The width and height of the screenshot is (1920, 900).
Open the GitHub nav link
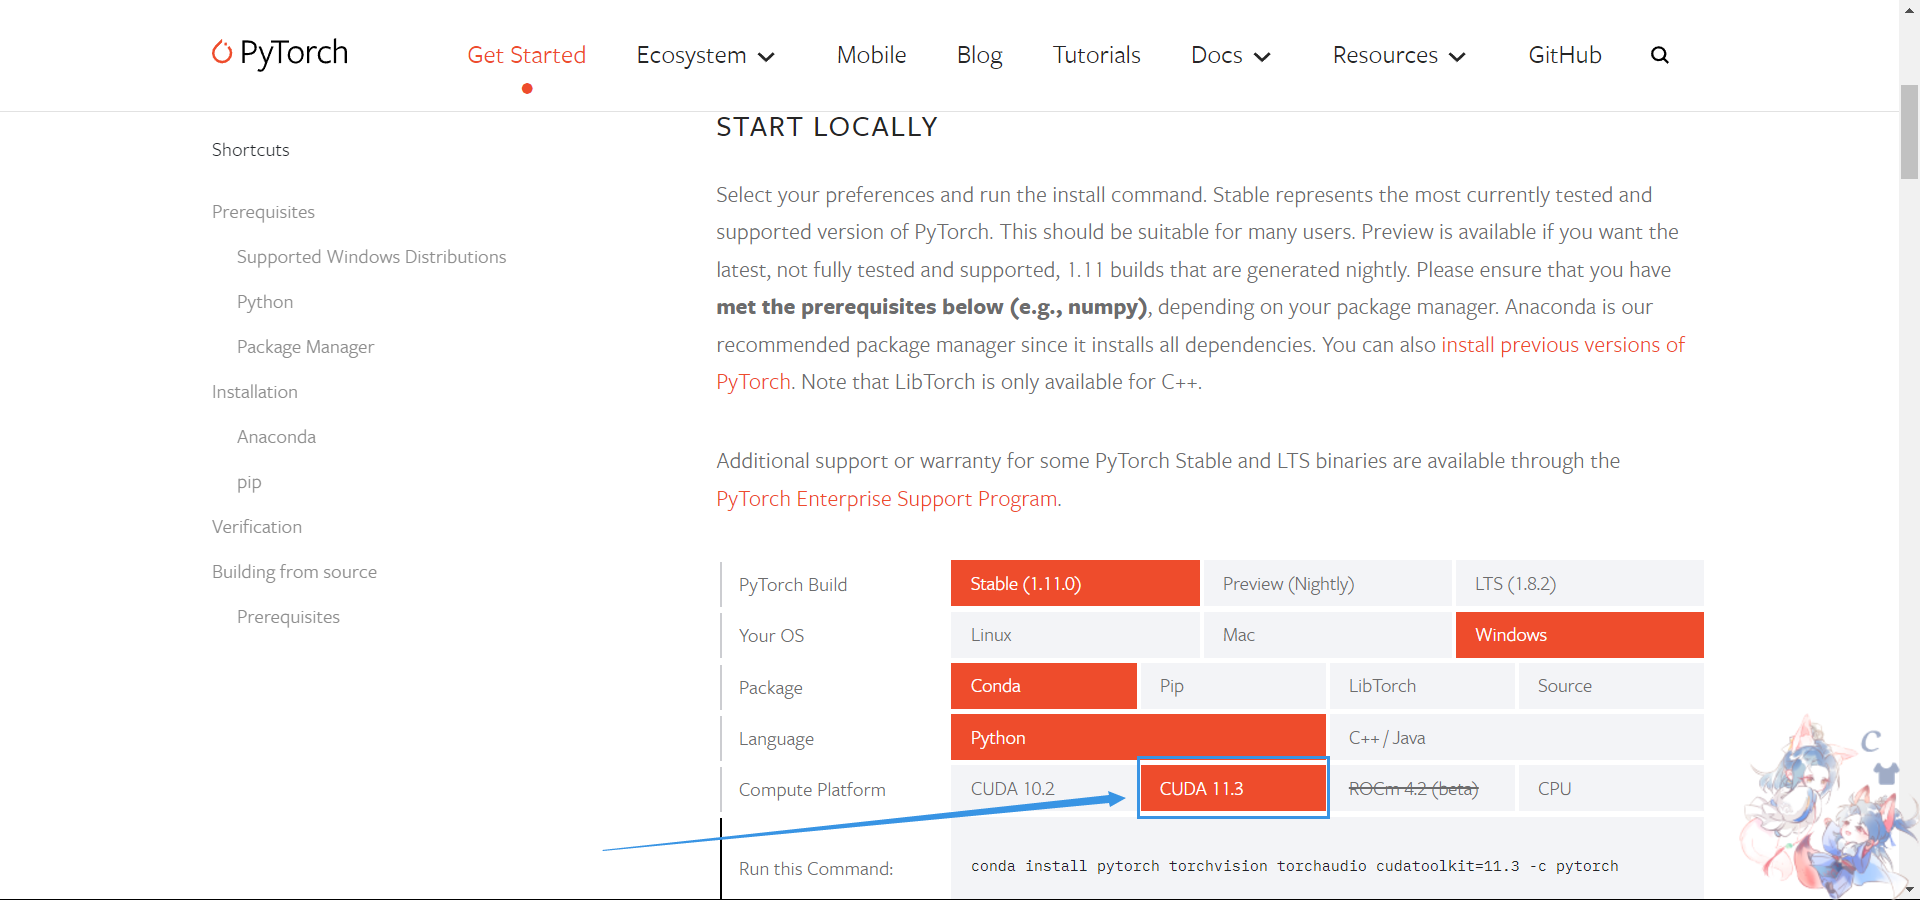click(1564, 55)
